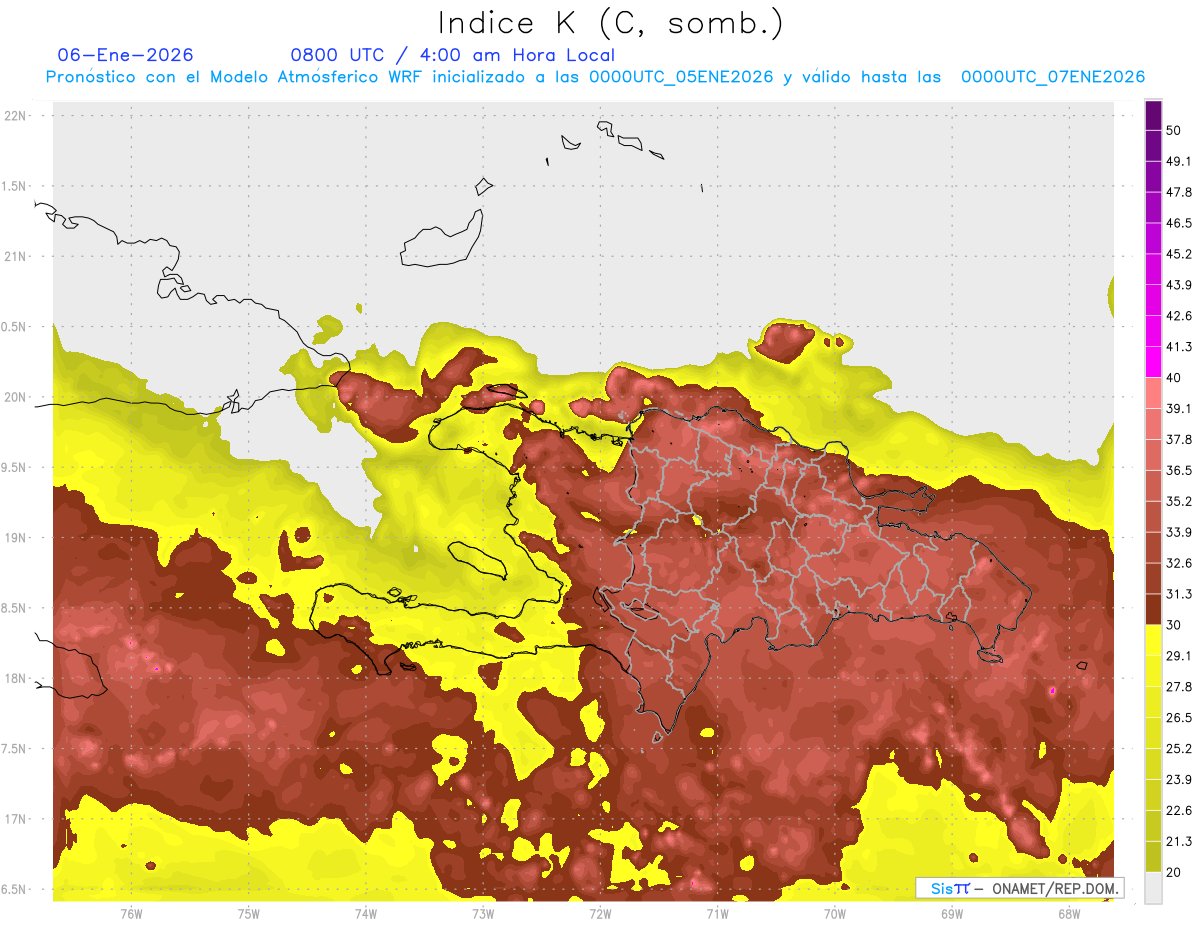Image resolution: width=1200 pixels, height=927 pixels.
Task: Click the colorbar value '45.2'
Action: point(1179,254)
